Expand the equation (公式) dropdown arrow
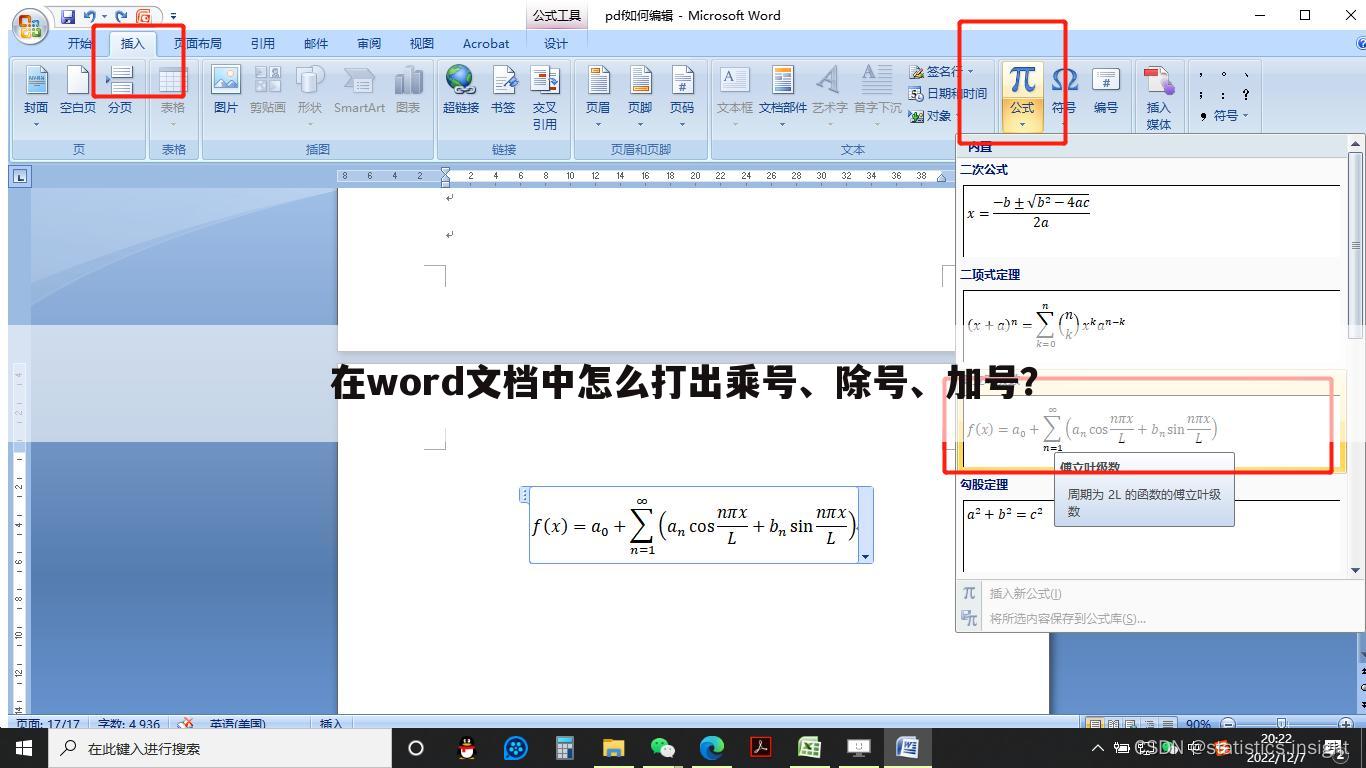This screenshot has width=1366, height=768. 1022,124
